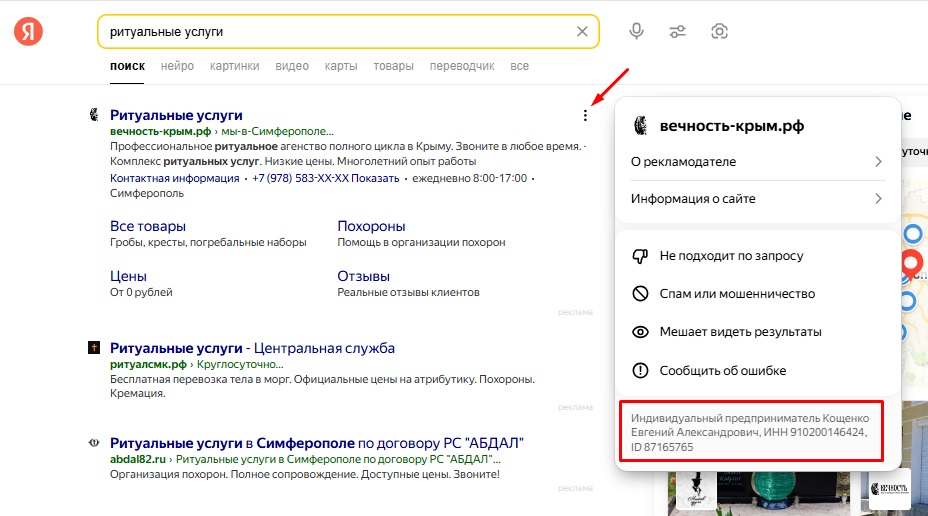Open Контактная информация link
The width and height of the screenshot is (928, 516).
coord(175,178)
